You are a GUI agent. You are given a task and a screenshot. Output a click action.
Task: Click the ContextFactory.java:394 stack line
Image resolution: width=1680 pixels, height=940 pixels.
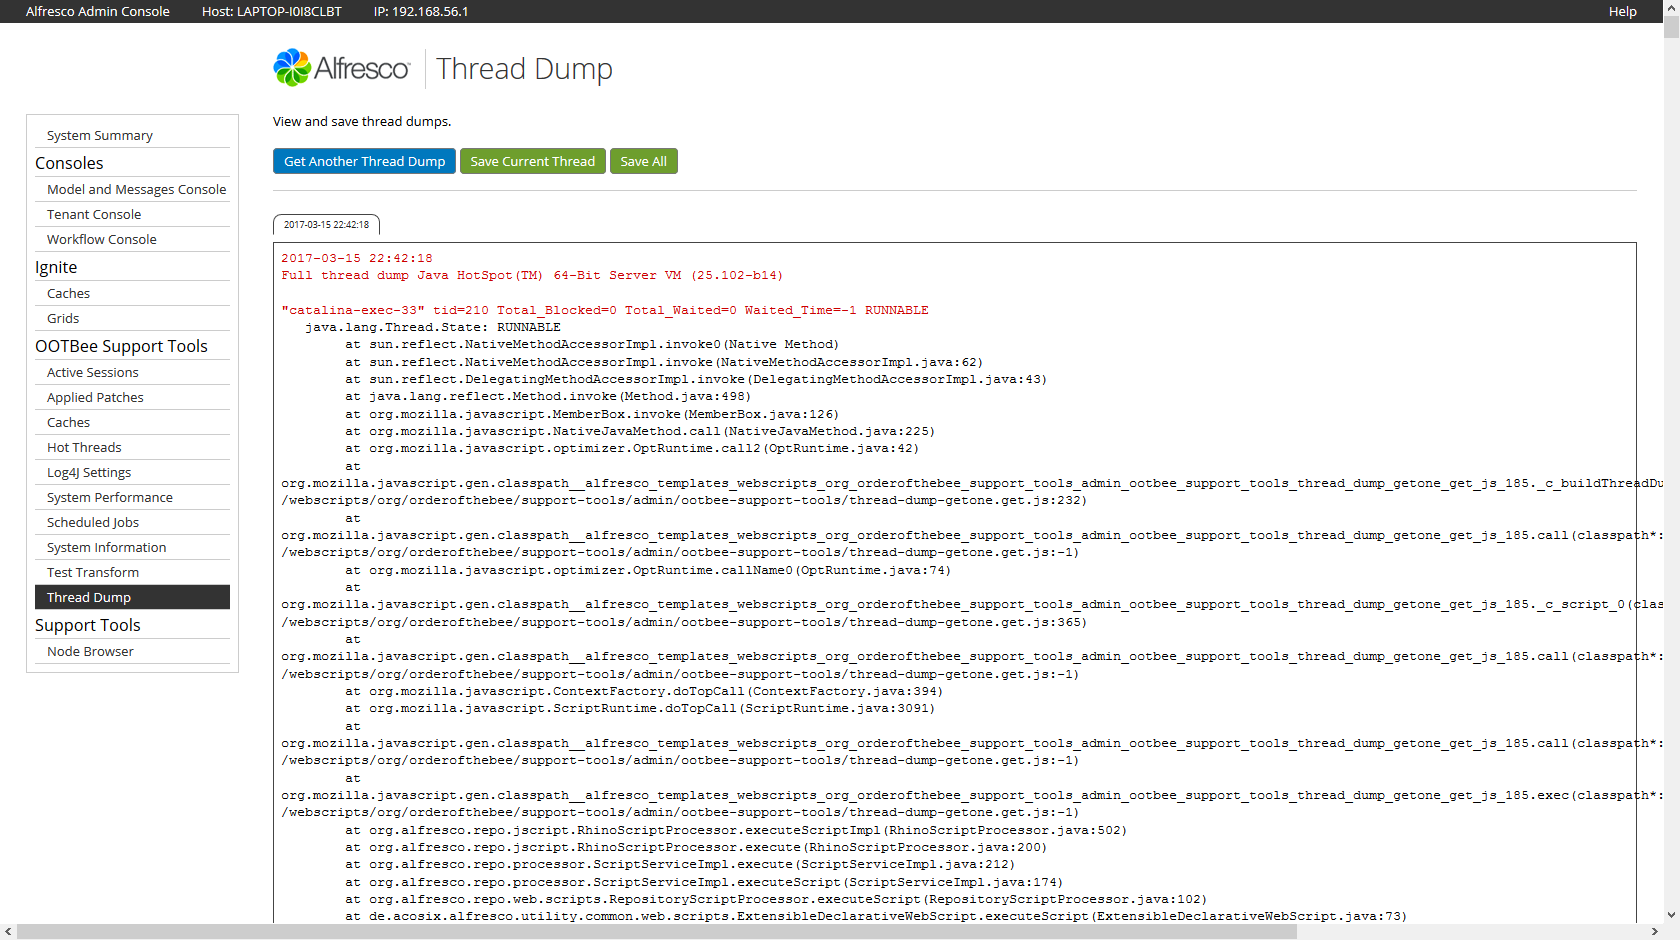(644, 691)
